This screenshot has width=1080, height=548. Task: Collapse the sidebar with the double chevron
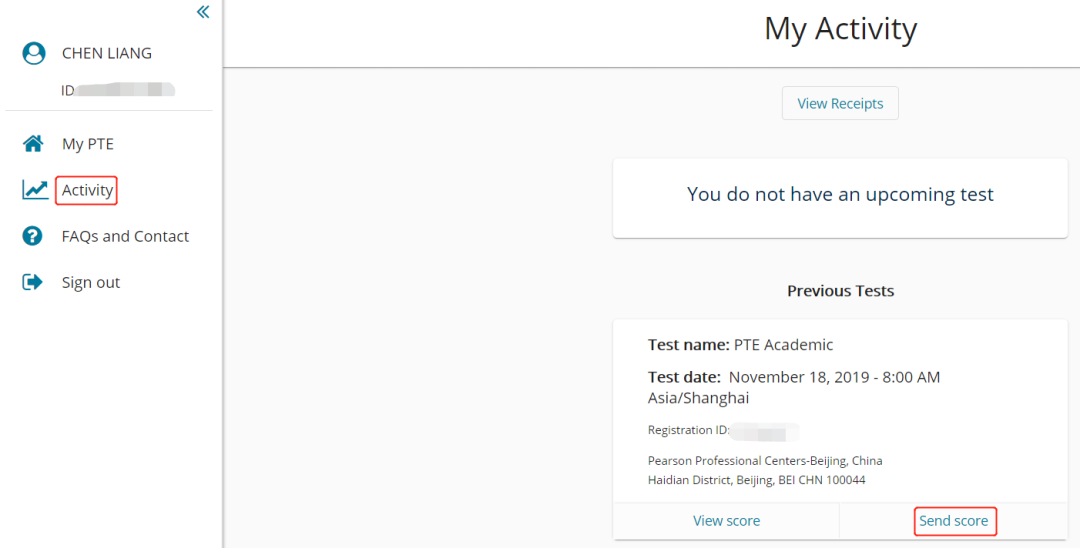tap(203, 12)
